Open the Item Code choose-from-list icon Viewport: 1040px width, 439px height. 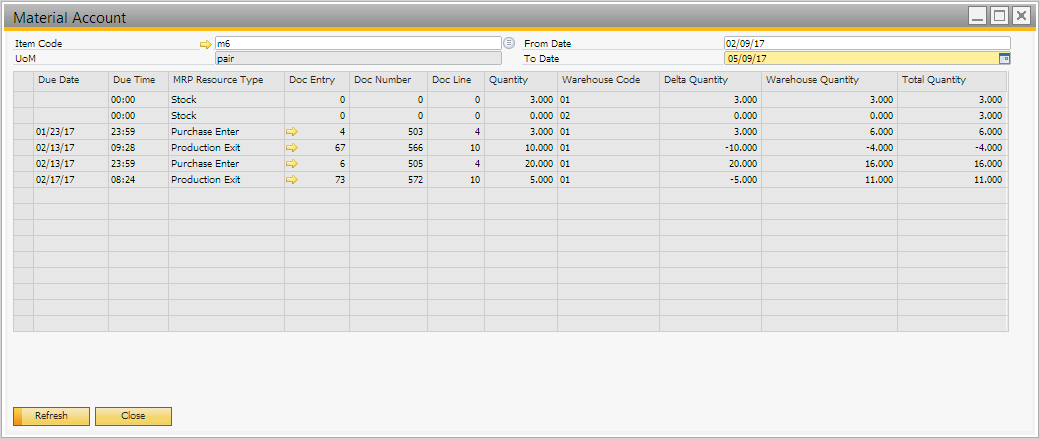click(x=508, y=43)
